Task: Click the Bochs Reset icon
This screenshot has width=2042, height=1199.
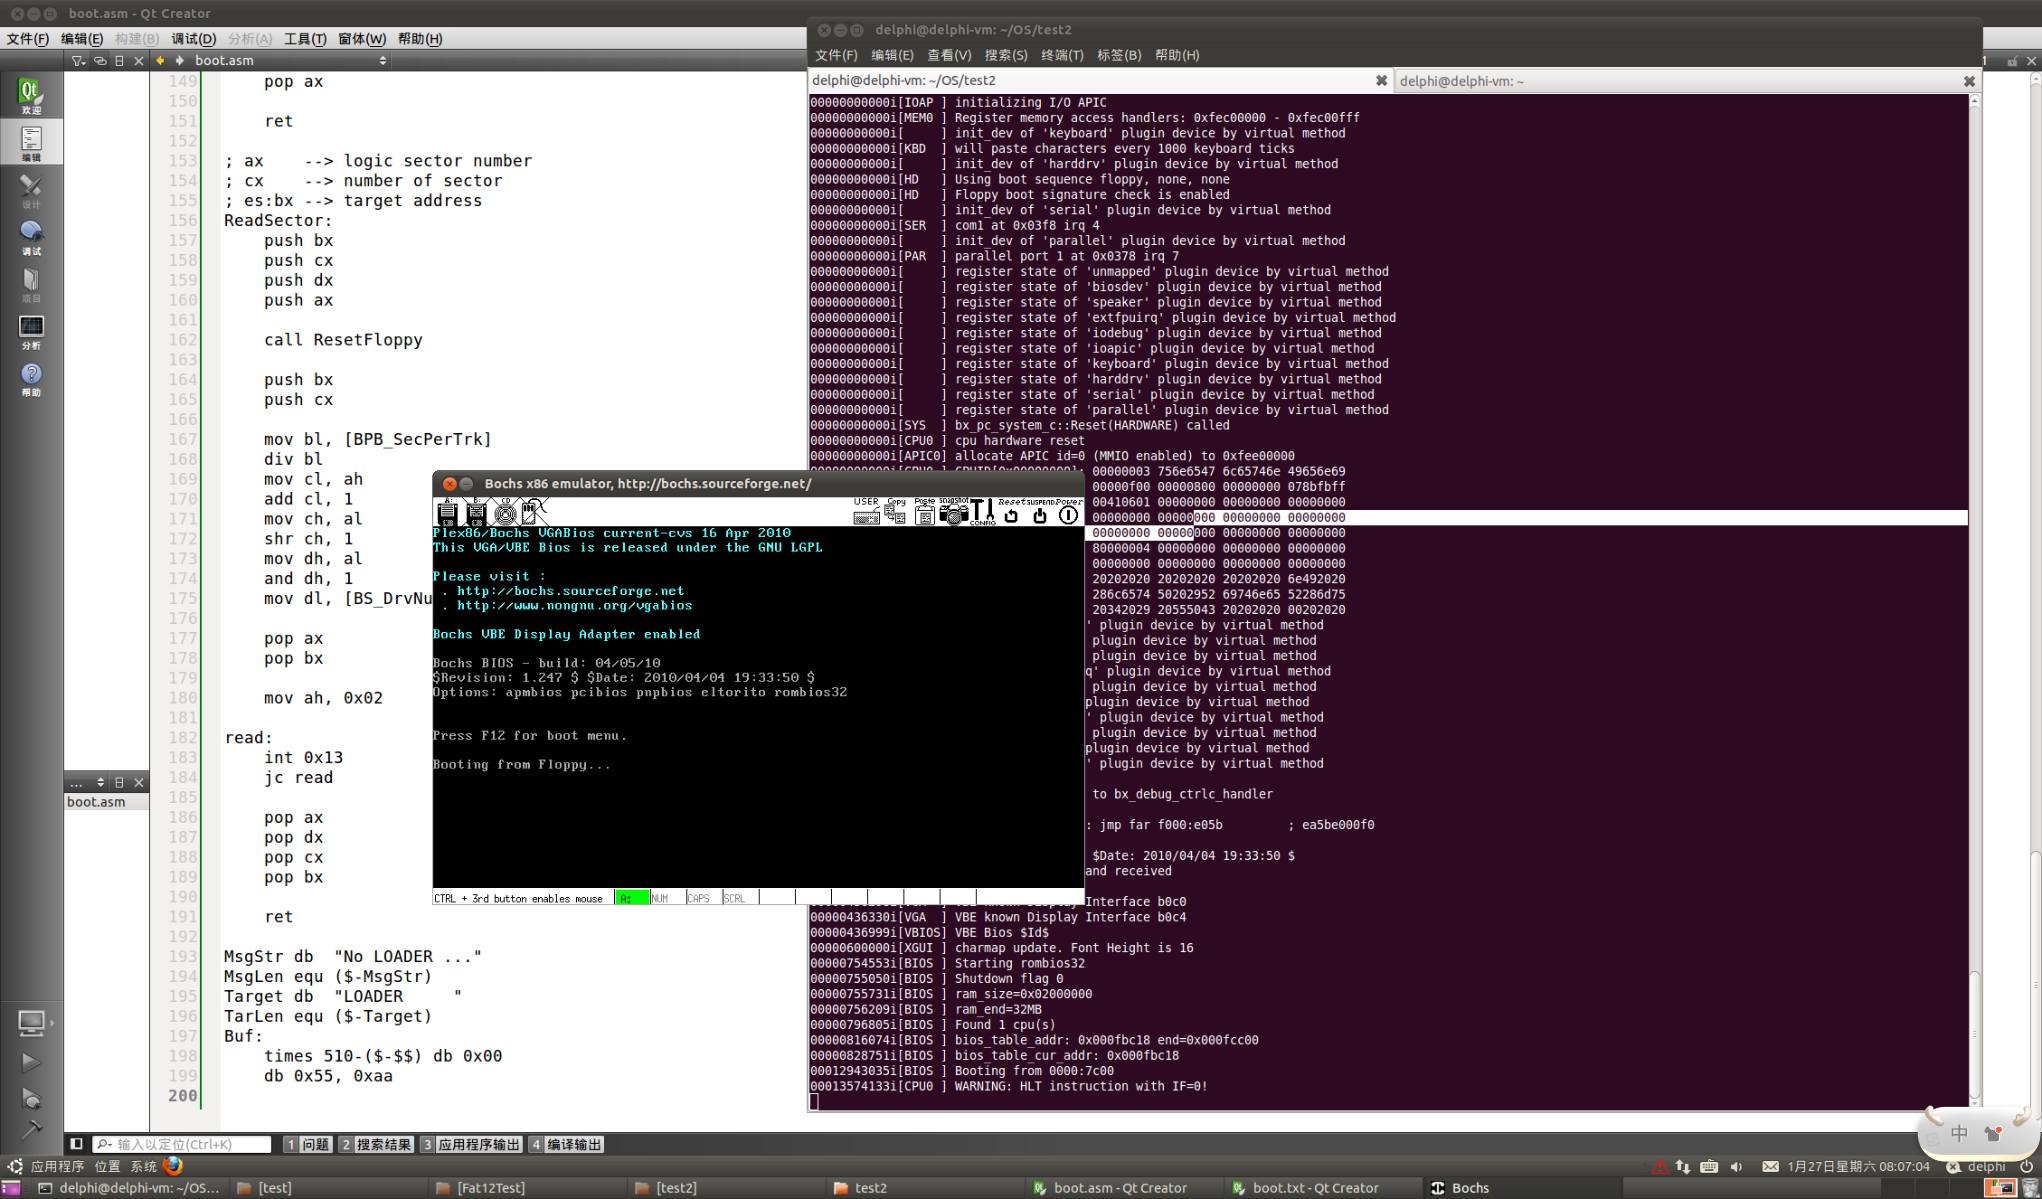Action: point(1011,514)
